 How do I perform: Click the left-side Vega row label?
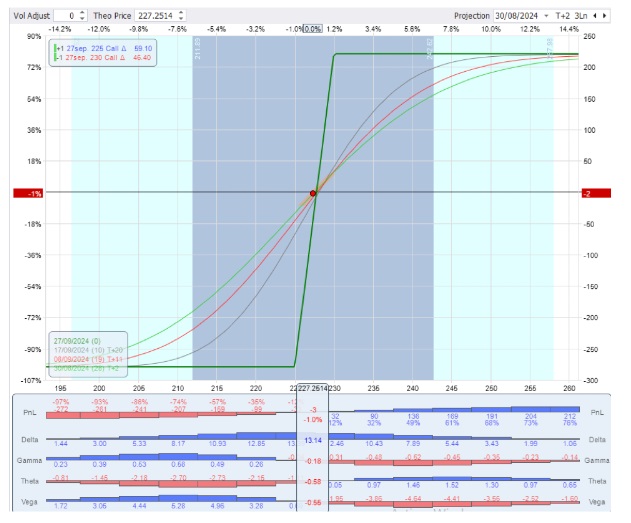tap(31, 497)
